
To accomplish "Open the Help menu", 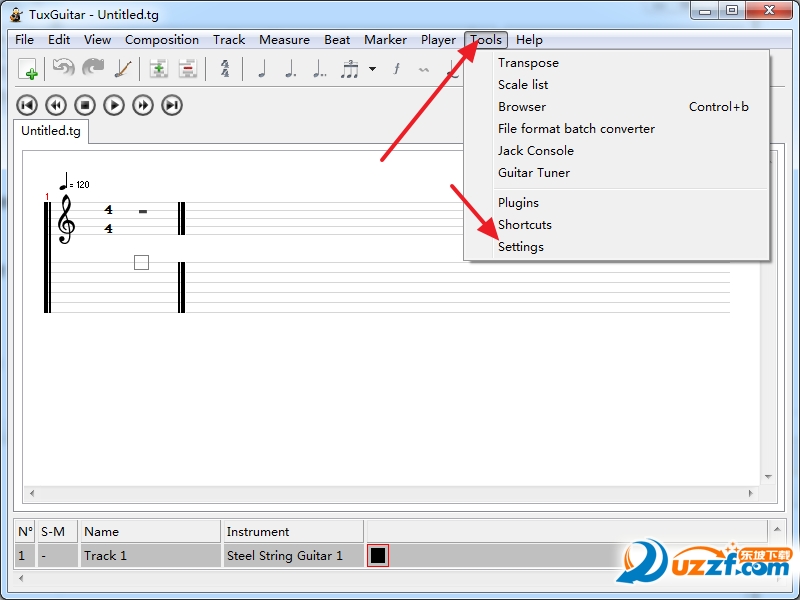I will [529, 40].
